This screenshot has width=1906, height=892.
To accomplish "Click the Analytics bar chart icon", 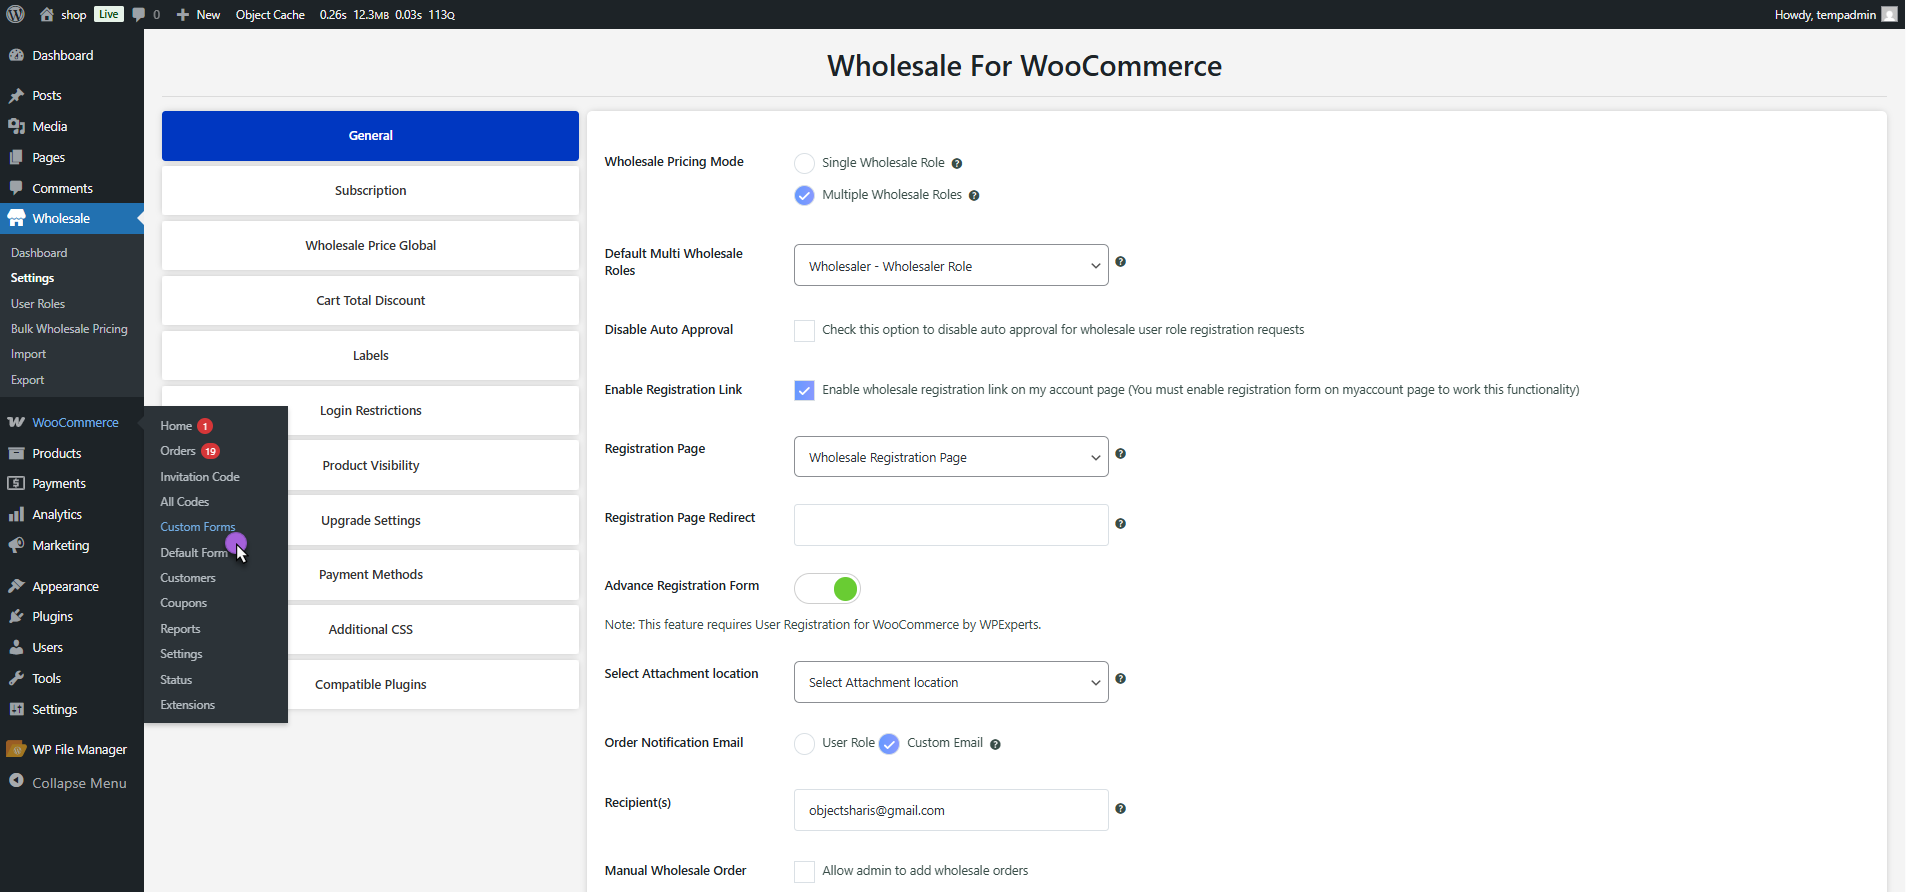I will [x=16, y=514].
